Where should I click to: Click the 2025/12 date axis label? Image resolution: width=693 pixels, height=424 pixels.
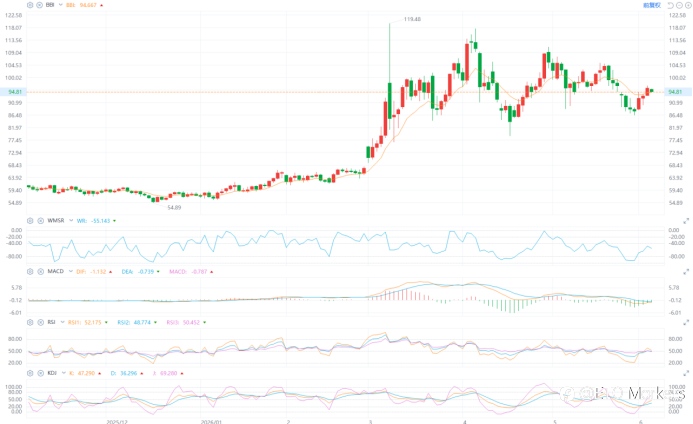point(117,421)
